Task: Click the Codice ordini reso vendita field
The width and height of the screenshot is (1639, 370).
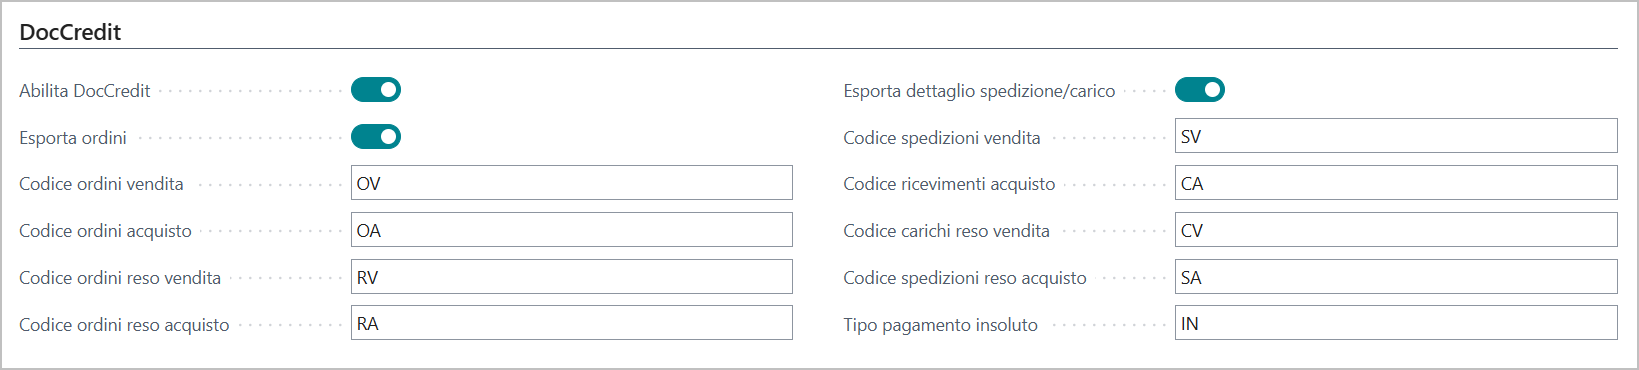Action: [x=572, y=277]
